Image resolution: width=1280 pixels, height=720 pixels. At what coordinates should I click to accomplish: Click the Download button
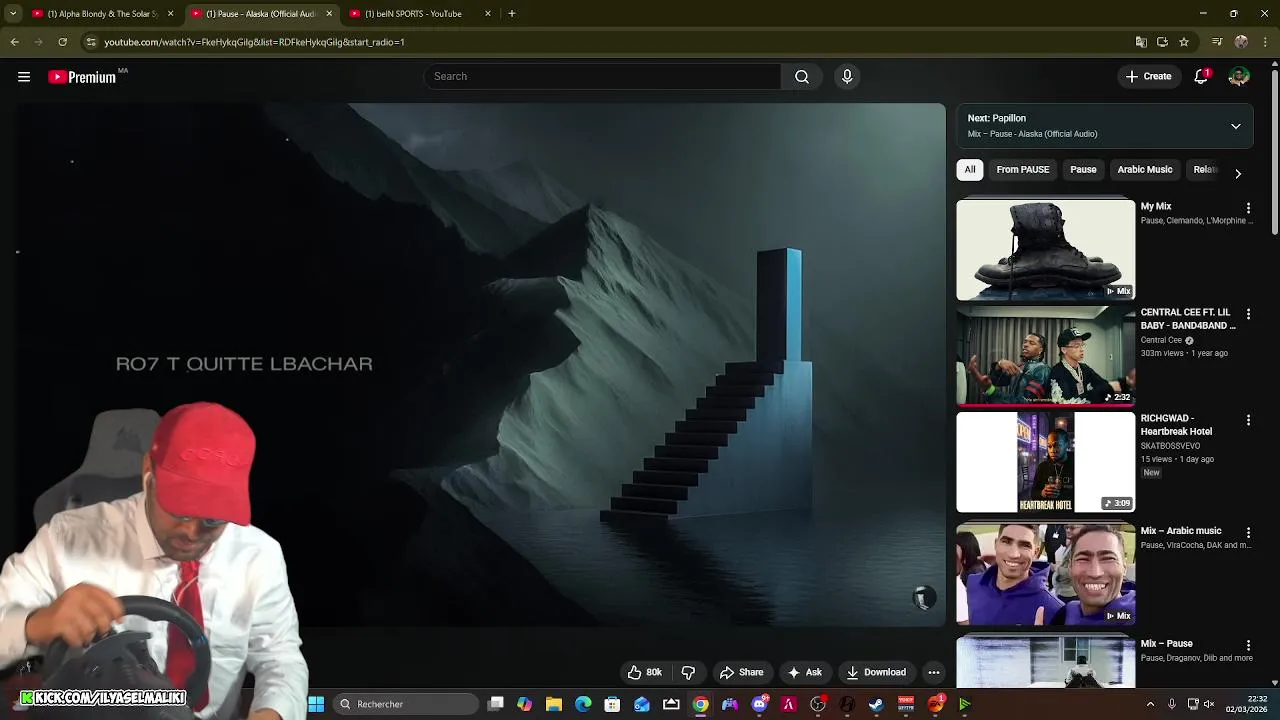876,673
